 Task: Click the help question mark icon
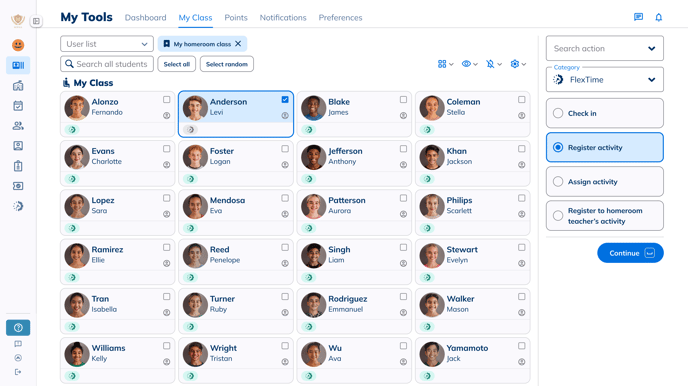pos(18,328)
